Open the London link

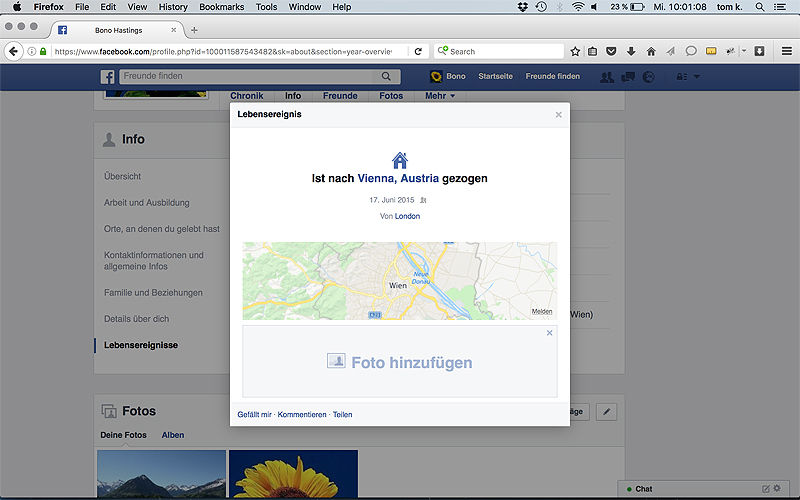pos(407,216)
